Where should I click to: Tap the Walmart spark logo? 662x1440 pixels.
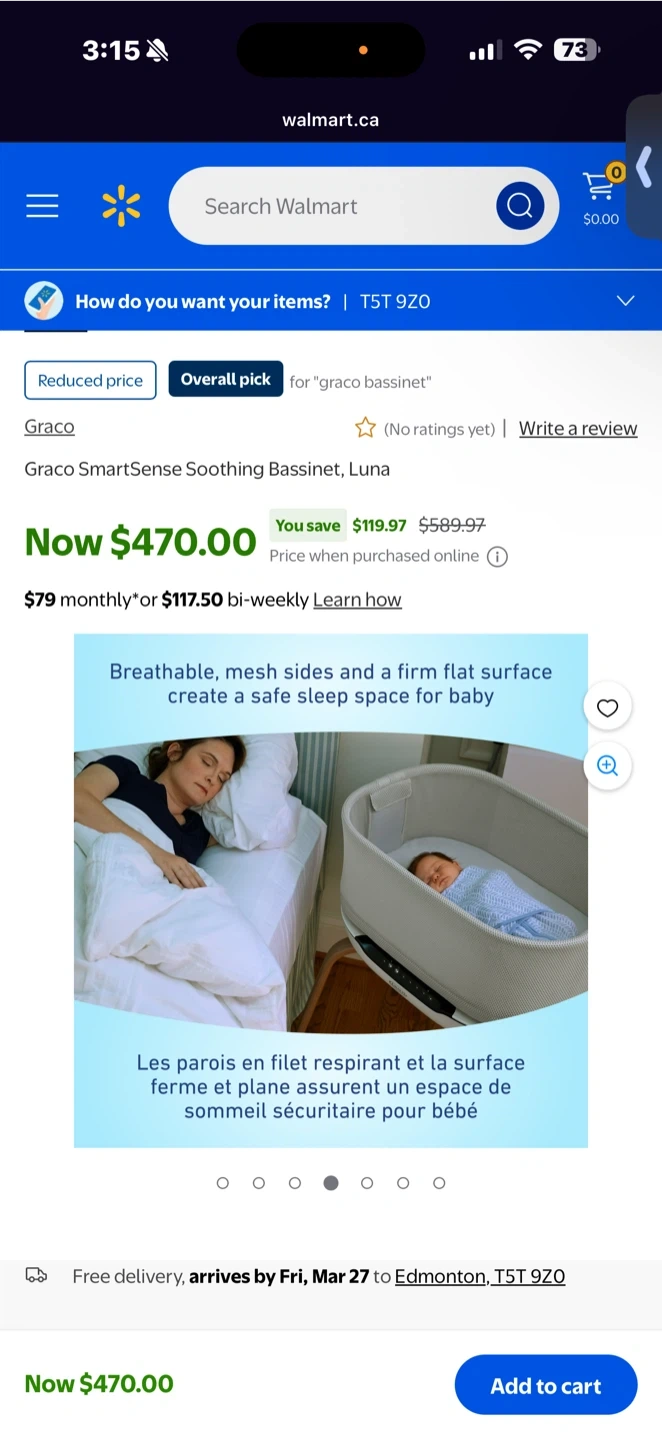(121, 206)
